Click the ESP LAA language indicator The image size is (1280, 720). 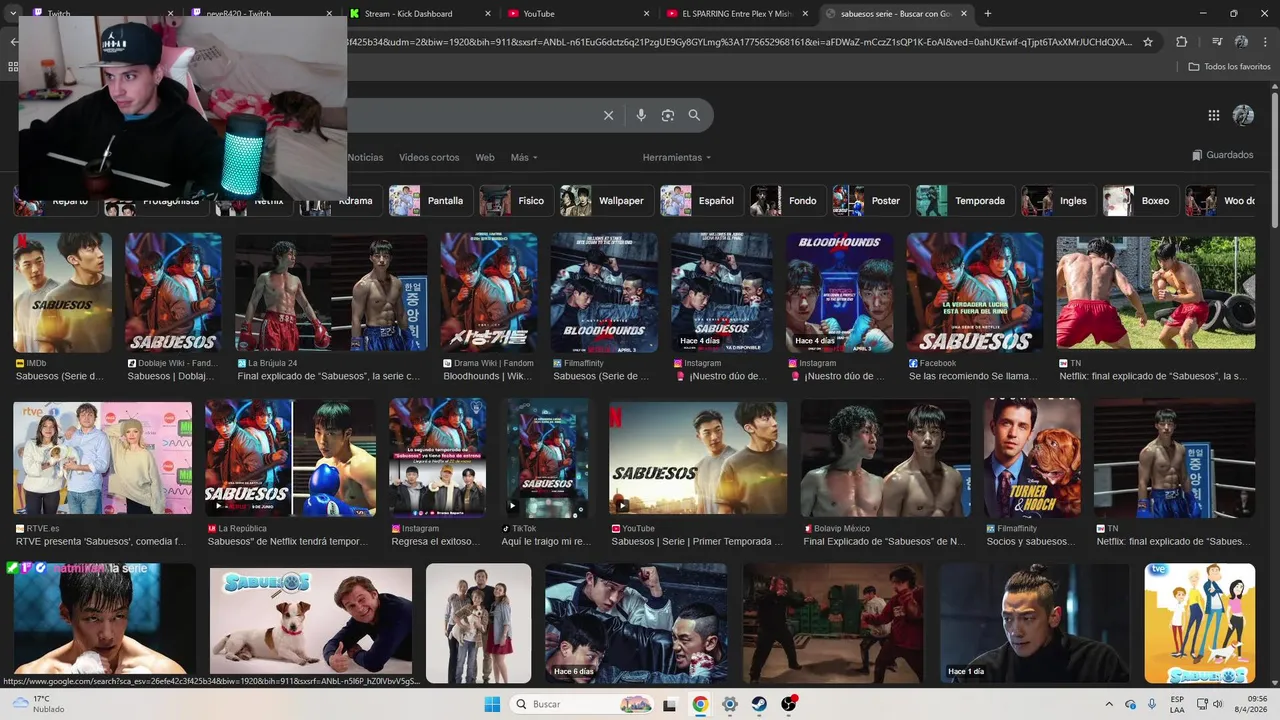pos(1177,704)
